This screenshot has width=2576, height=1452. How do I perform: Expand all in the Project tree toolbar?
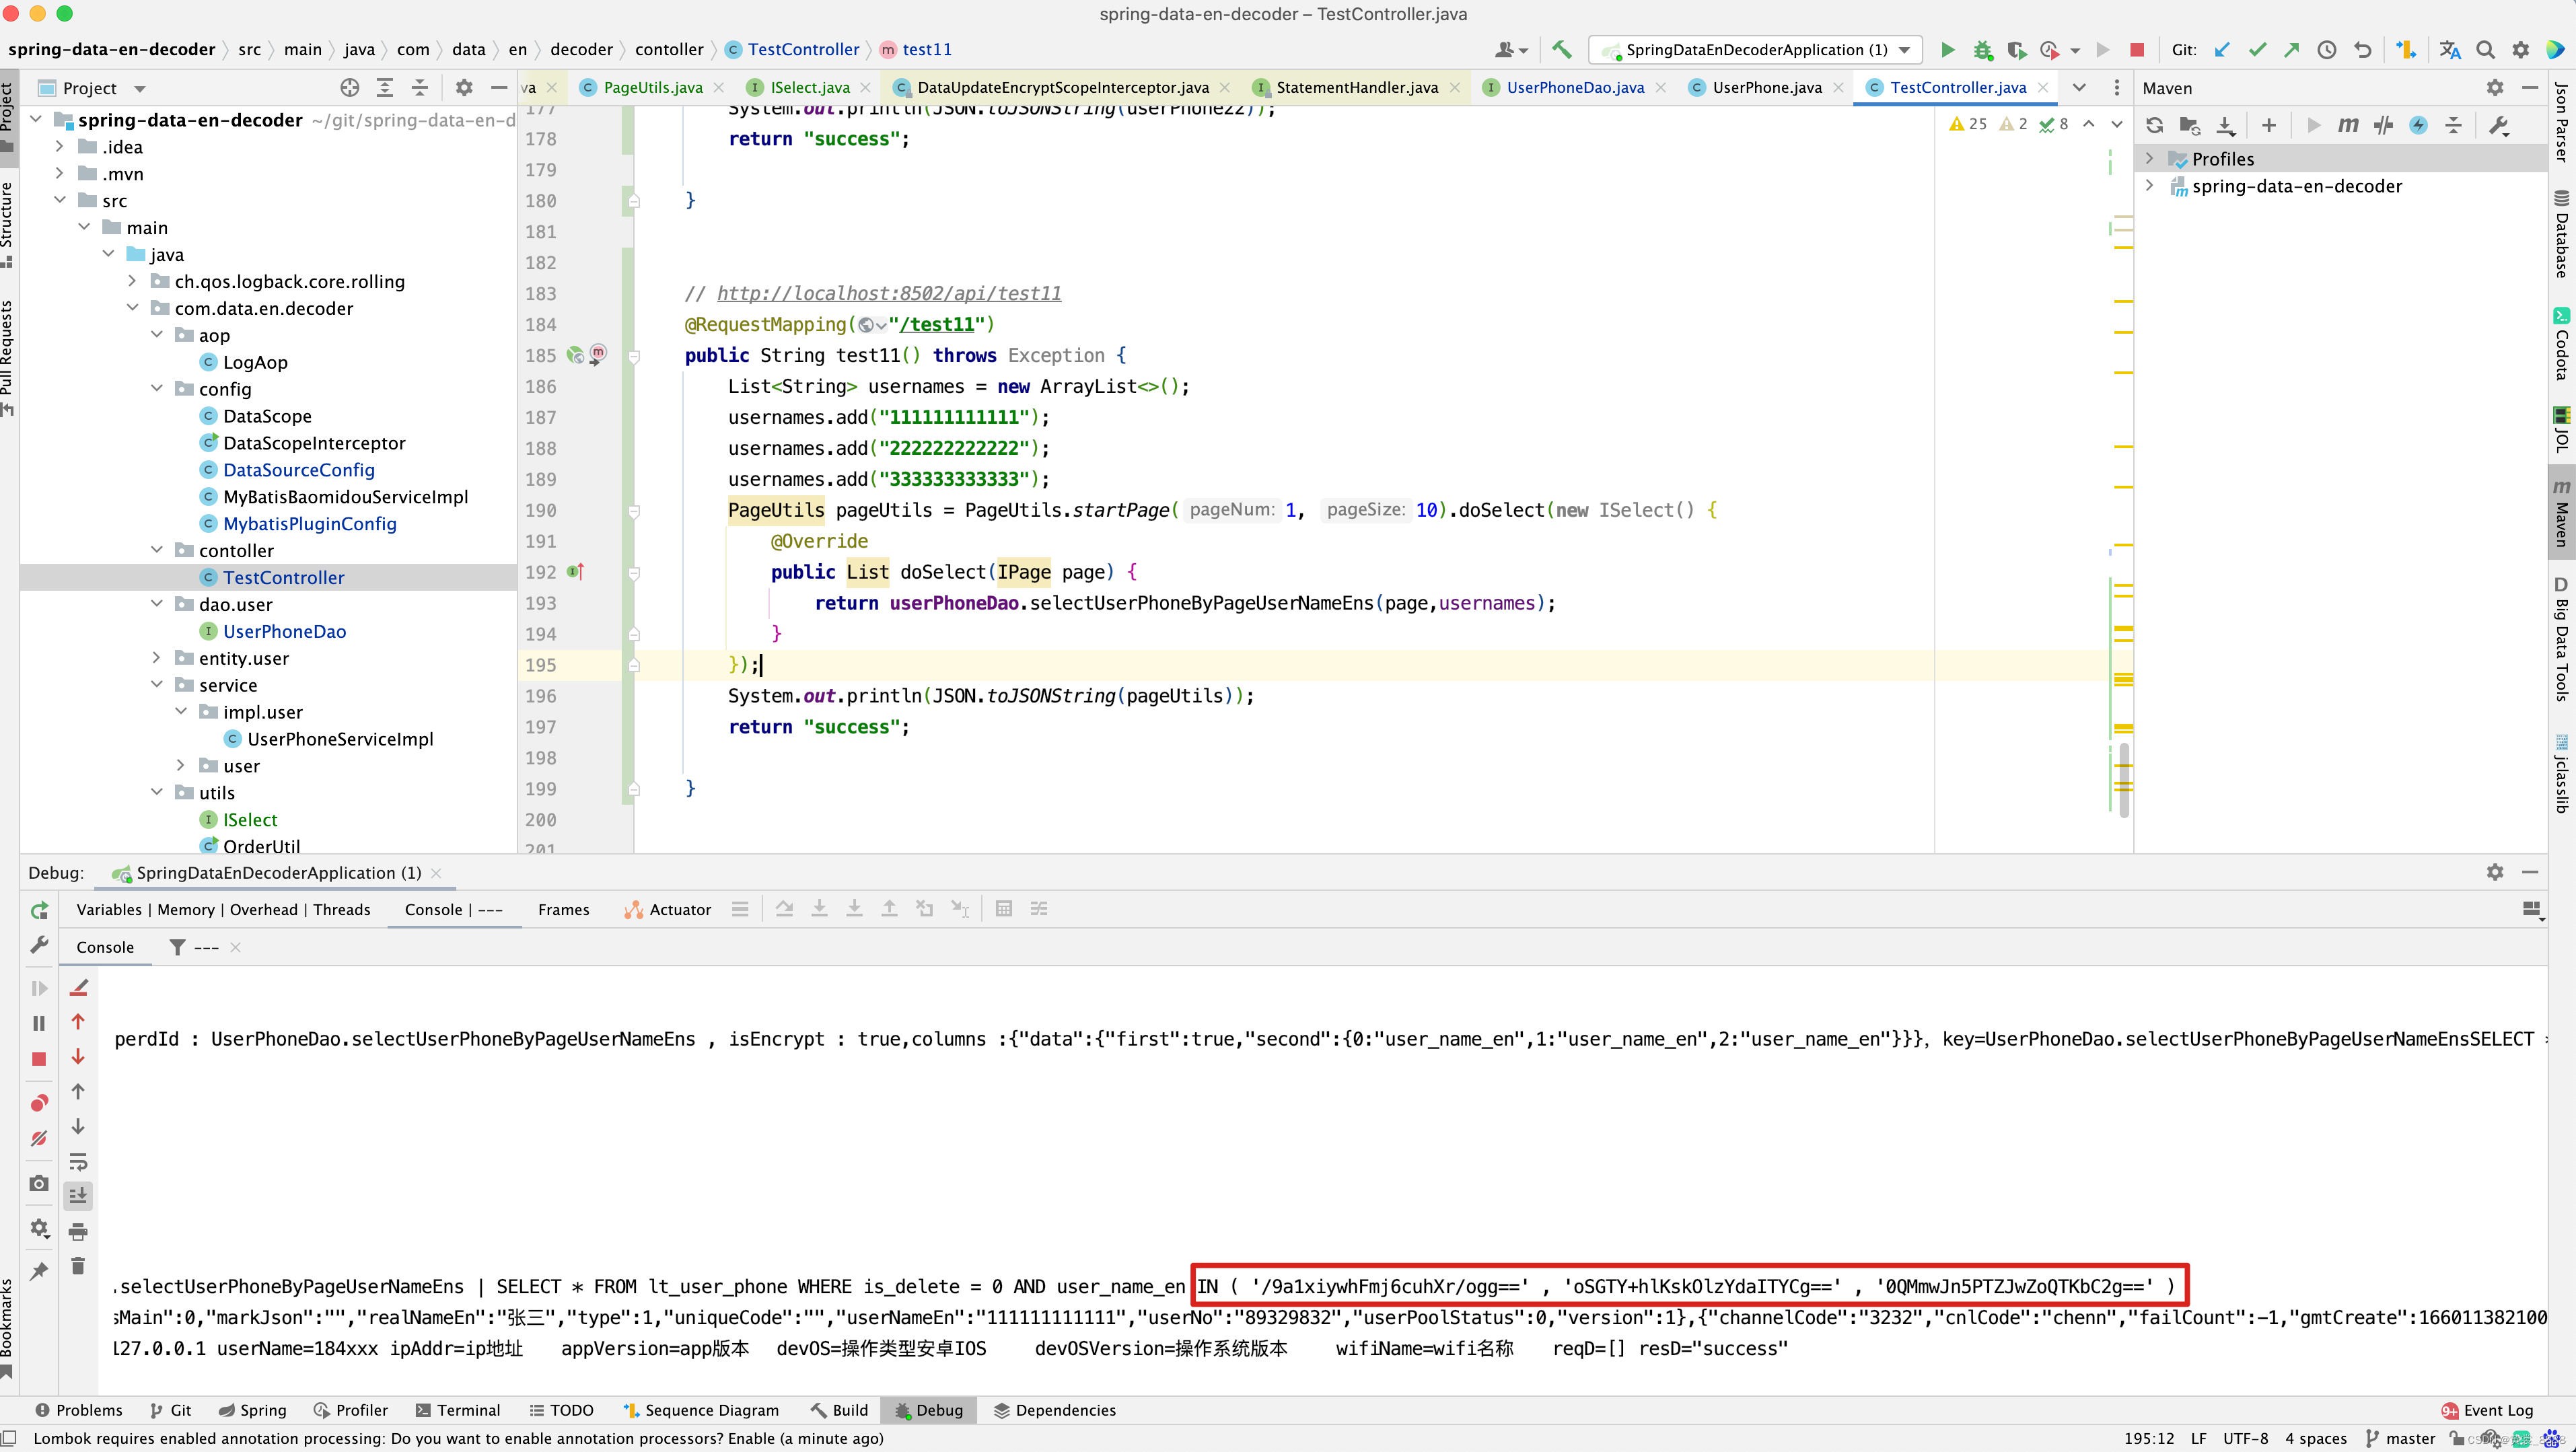point(384,88)
